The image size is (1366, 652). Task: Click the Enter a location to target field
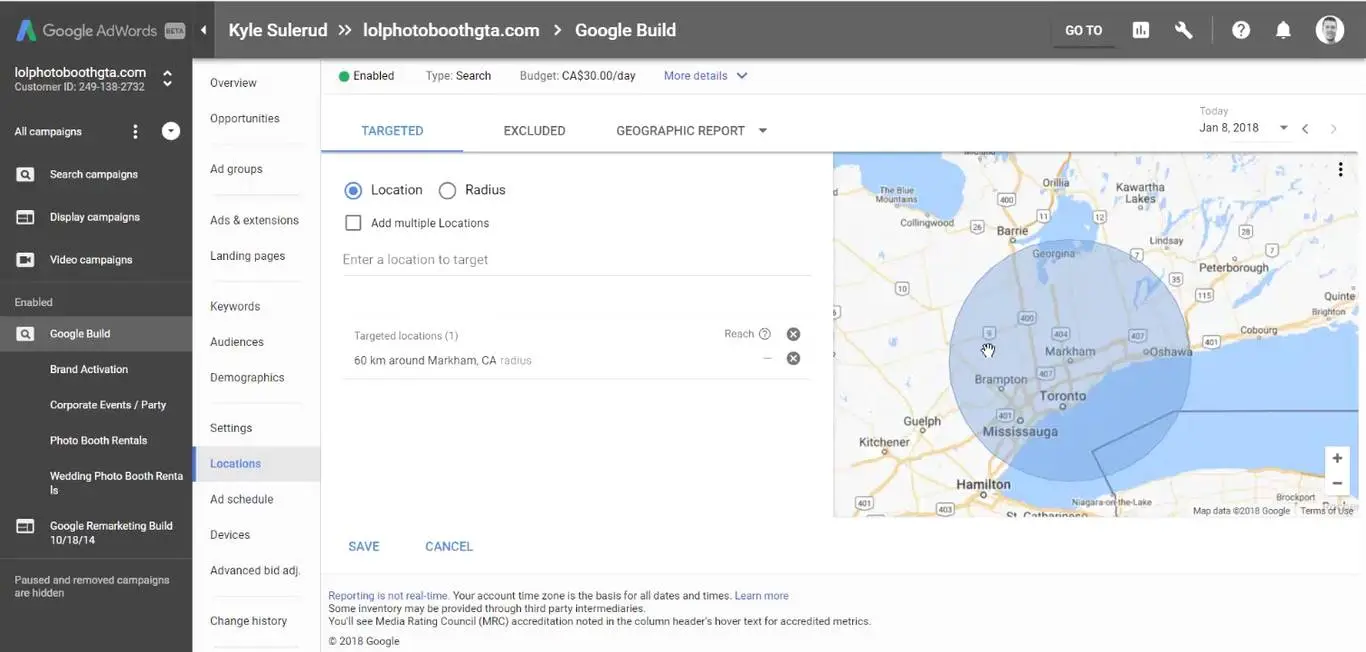[577, 260]
